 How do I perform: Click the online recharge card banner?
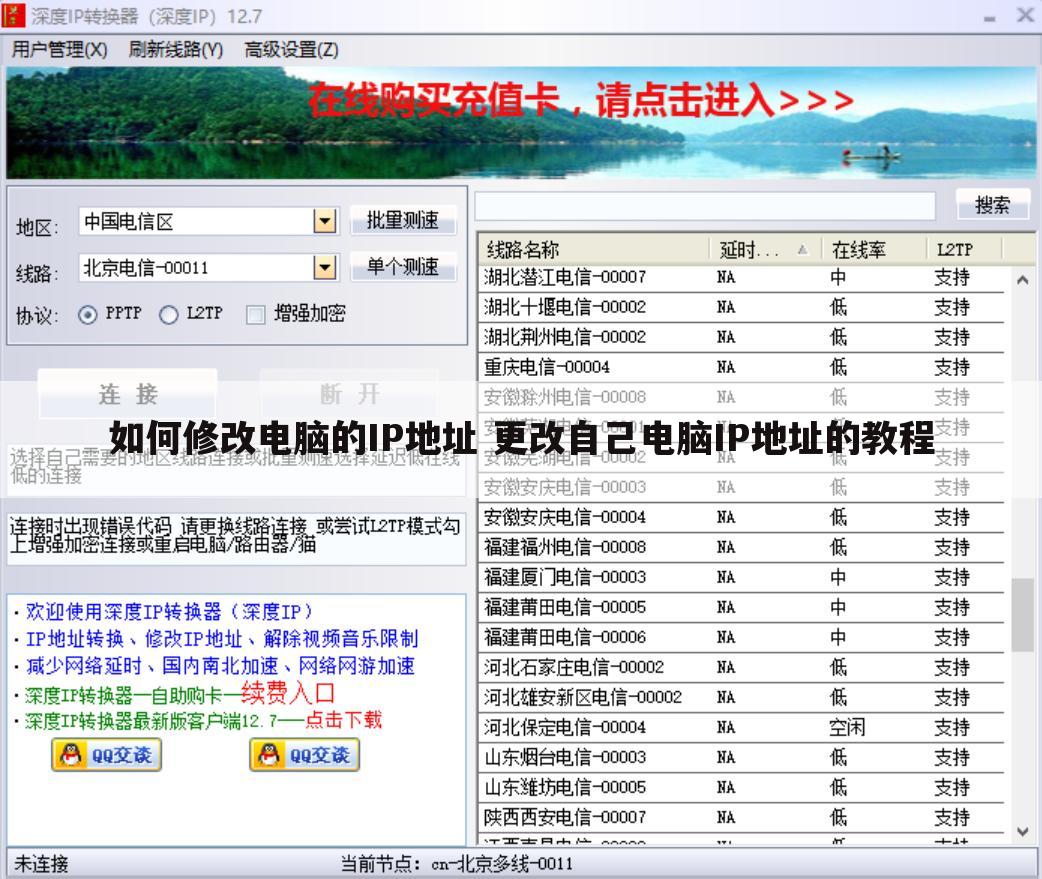tap(521, 122)
